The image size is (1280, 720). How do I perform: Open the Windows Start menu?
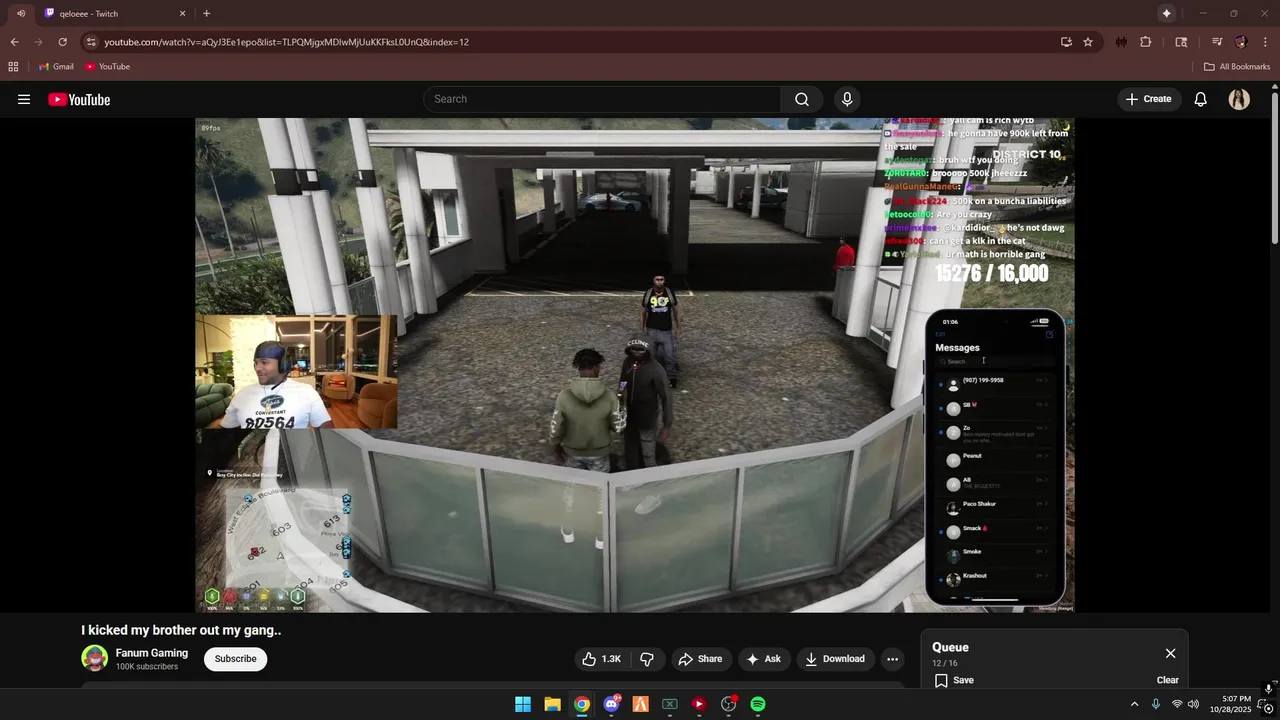[x=523, y=704]
